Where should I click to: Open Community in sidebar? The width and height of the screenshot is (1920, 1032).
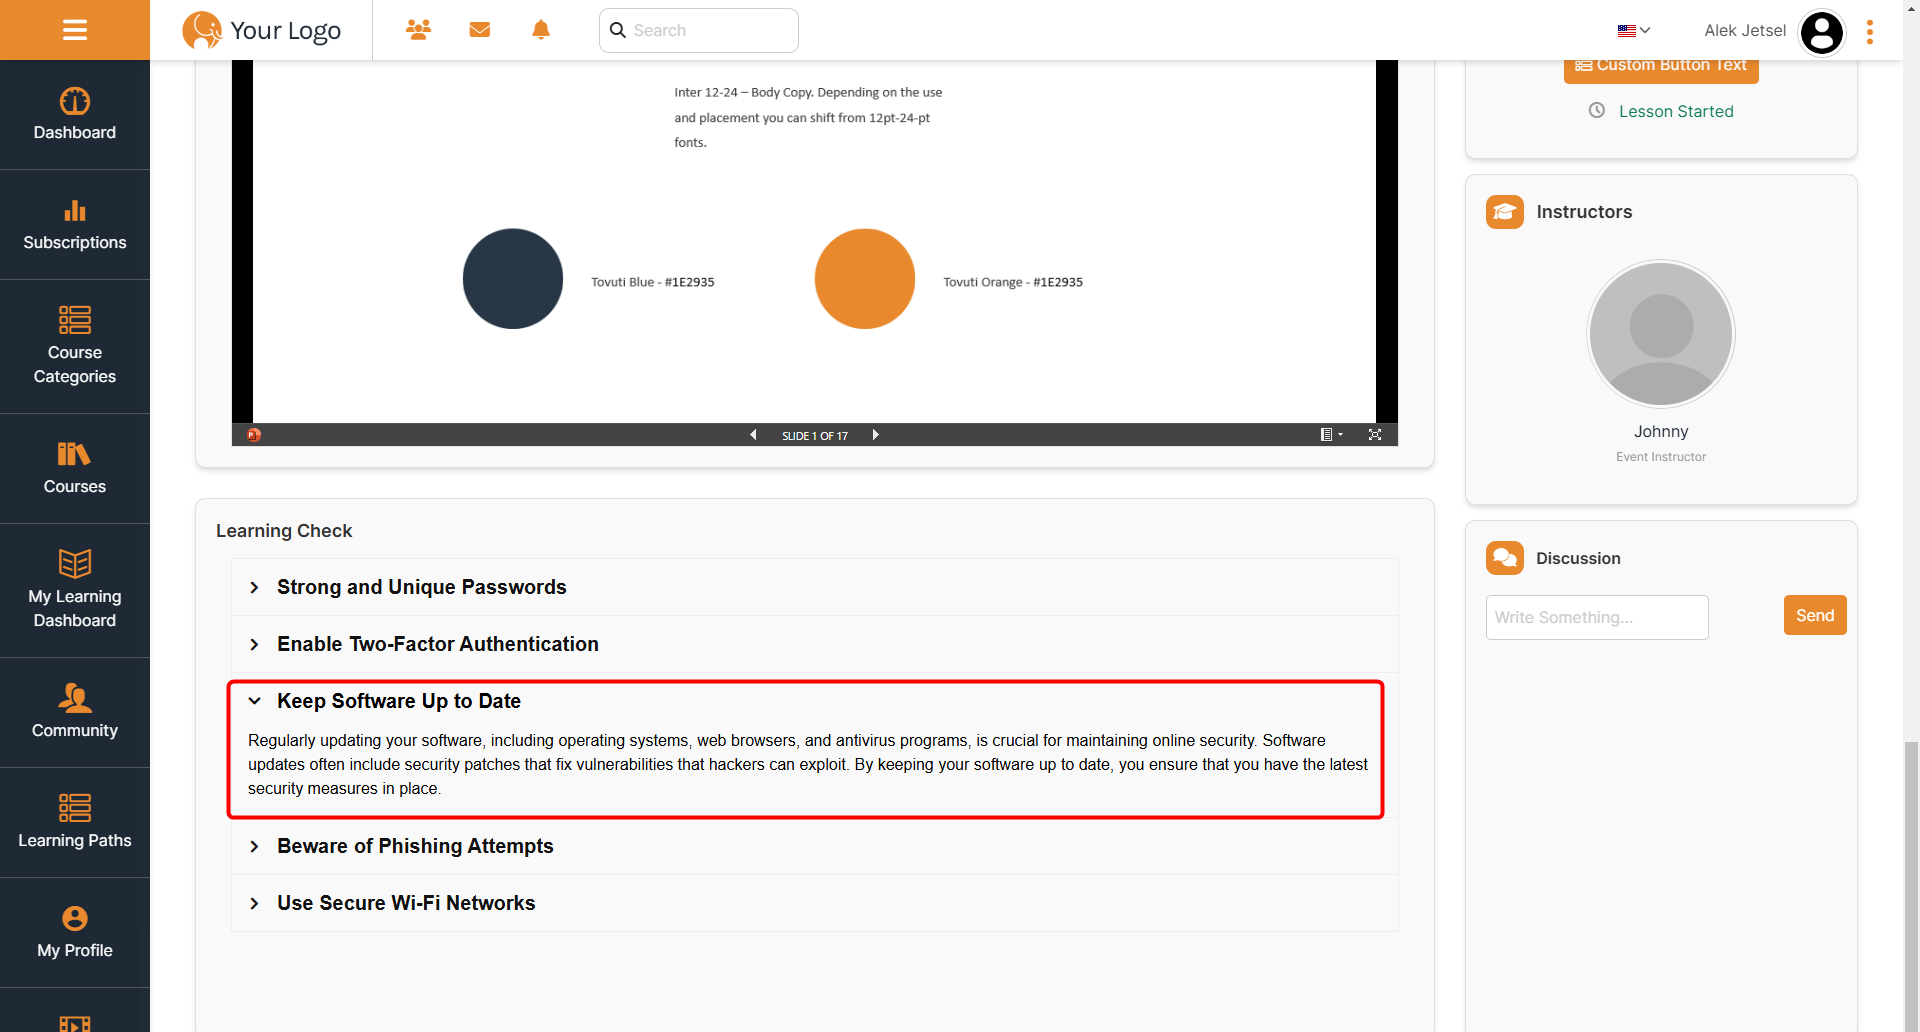click(x=75, y=713)
